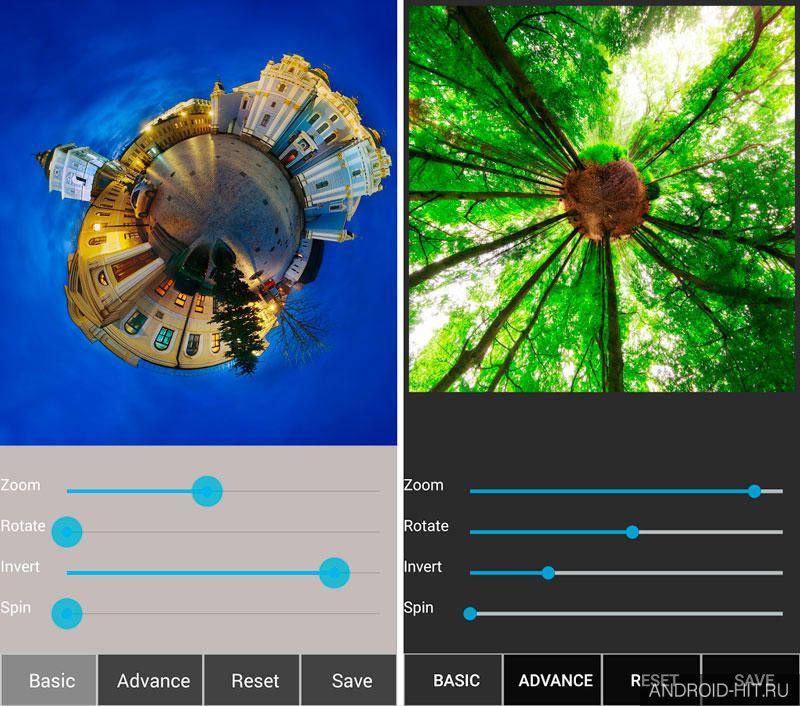Tap RESET button in right screen
Viewport: 800px width, 706px height.
point(652,680)
